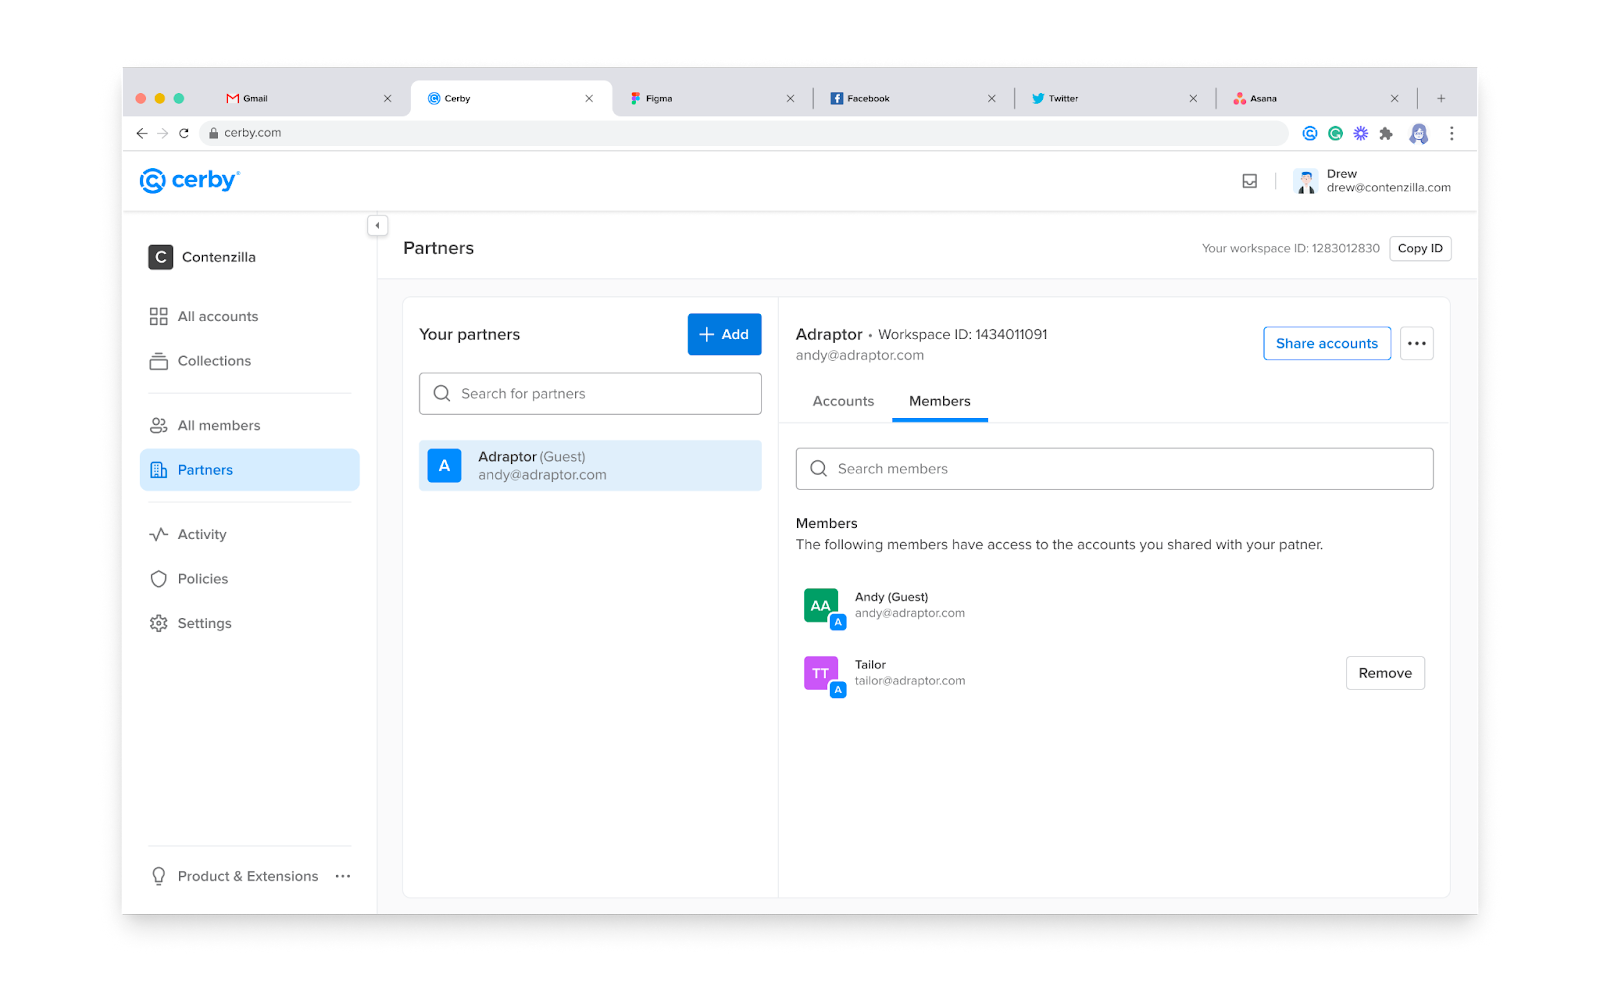Click Tailor member avatar

(x=822, y=674)
